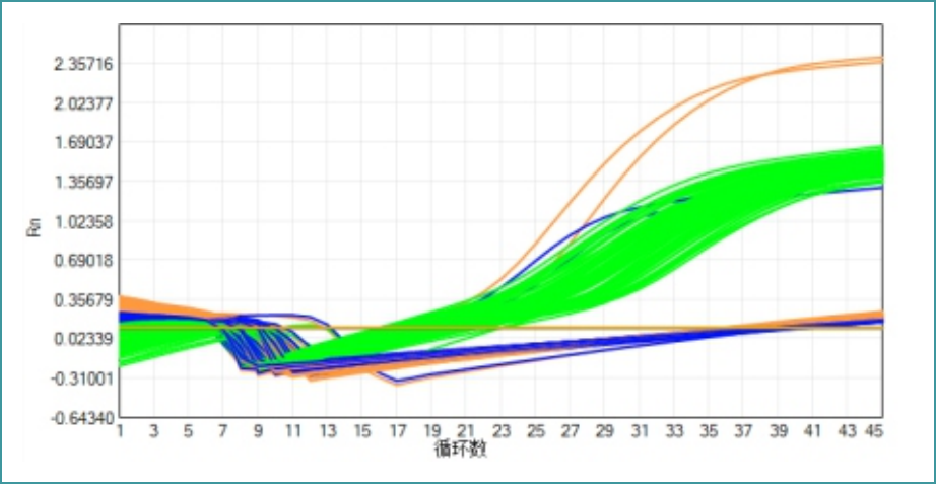Click the 0.69018 Rn axis value
937x485 pixels.
[x=82, y=260]
